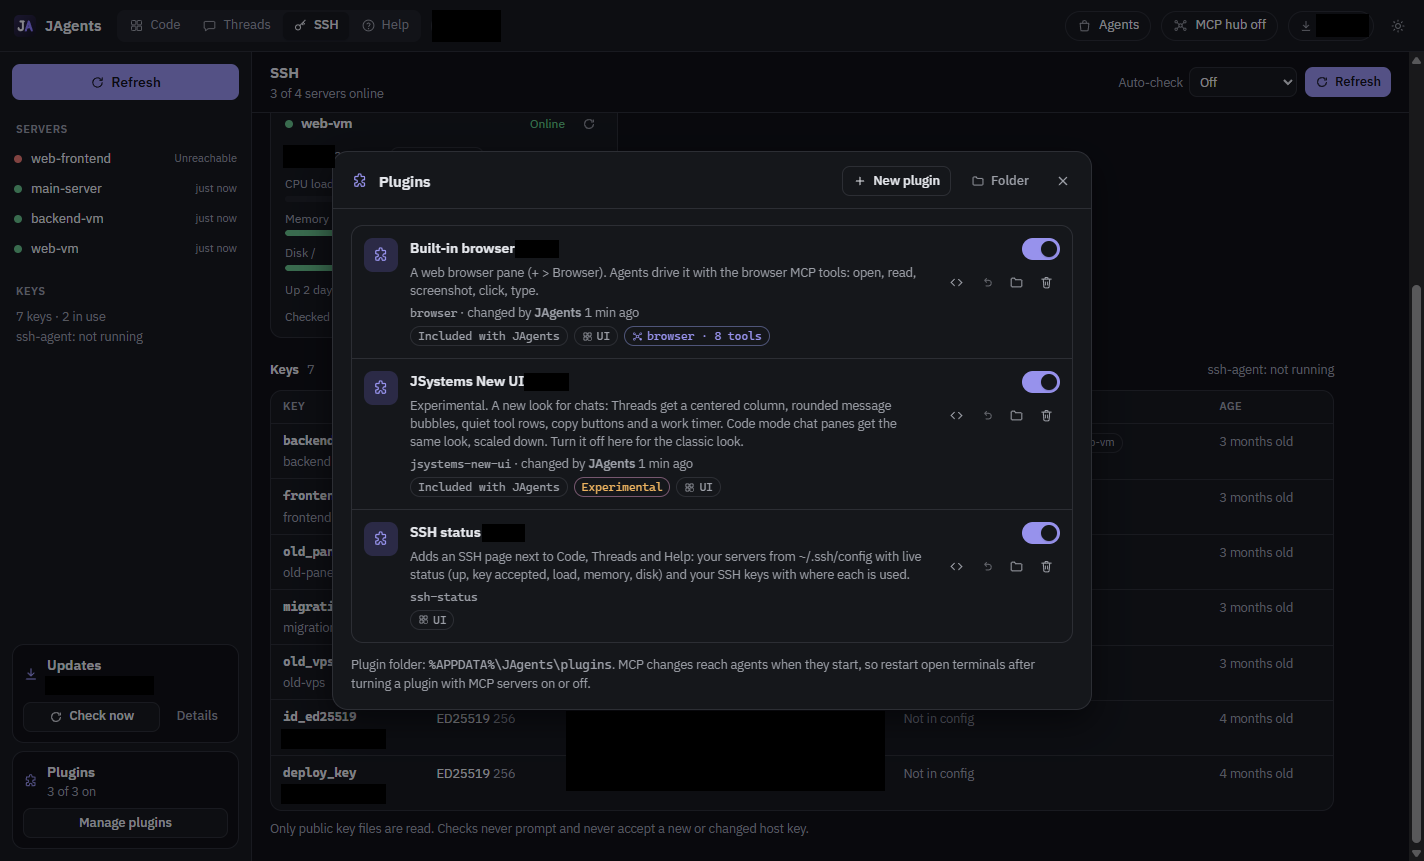
Task: Delete the Built-in browser plugin
Action: coord(1046,283)
